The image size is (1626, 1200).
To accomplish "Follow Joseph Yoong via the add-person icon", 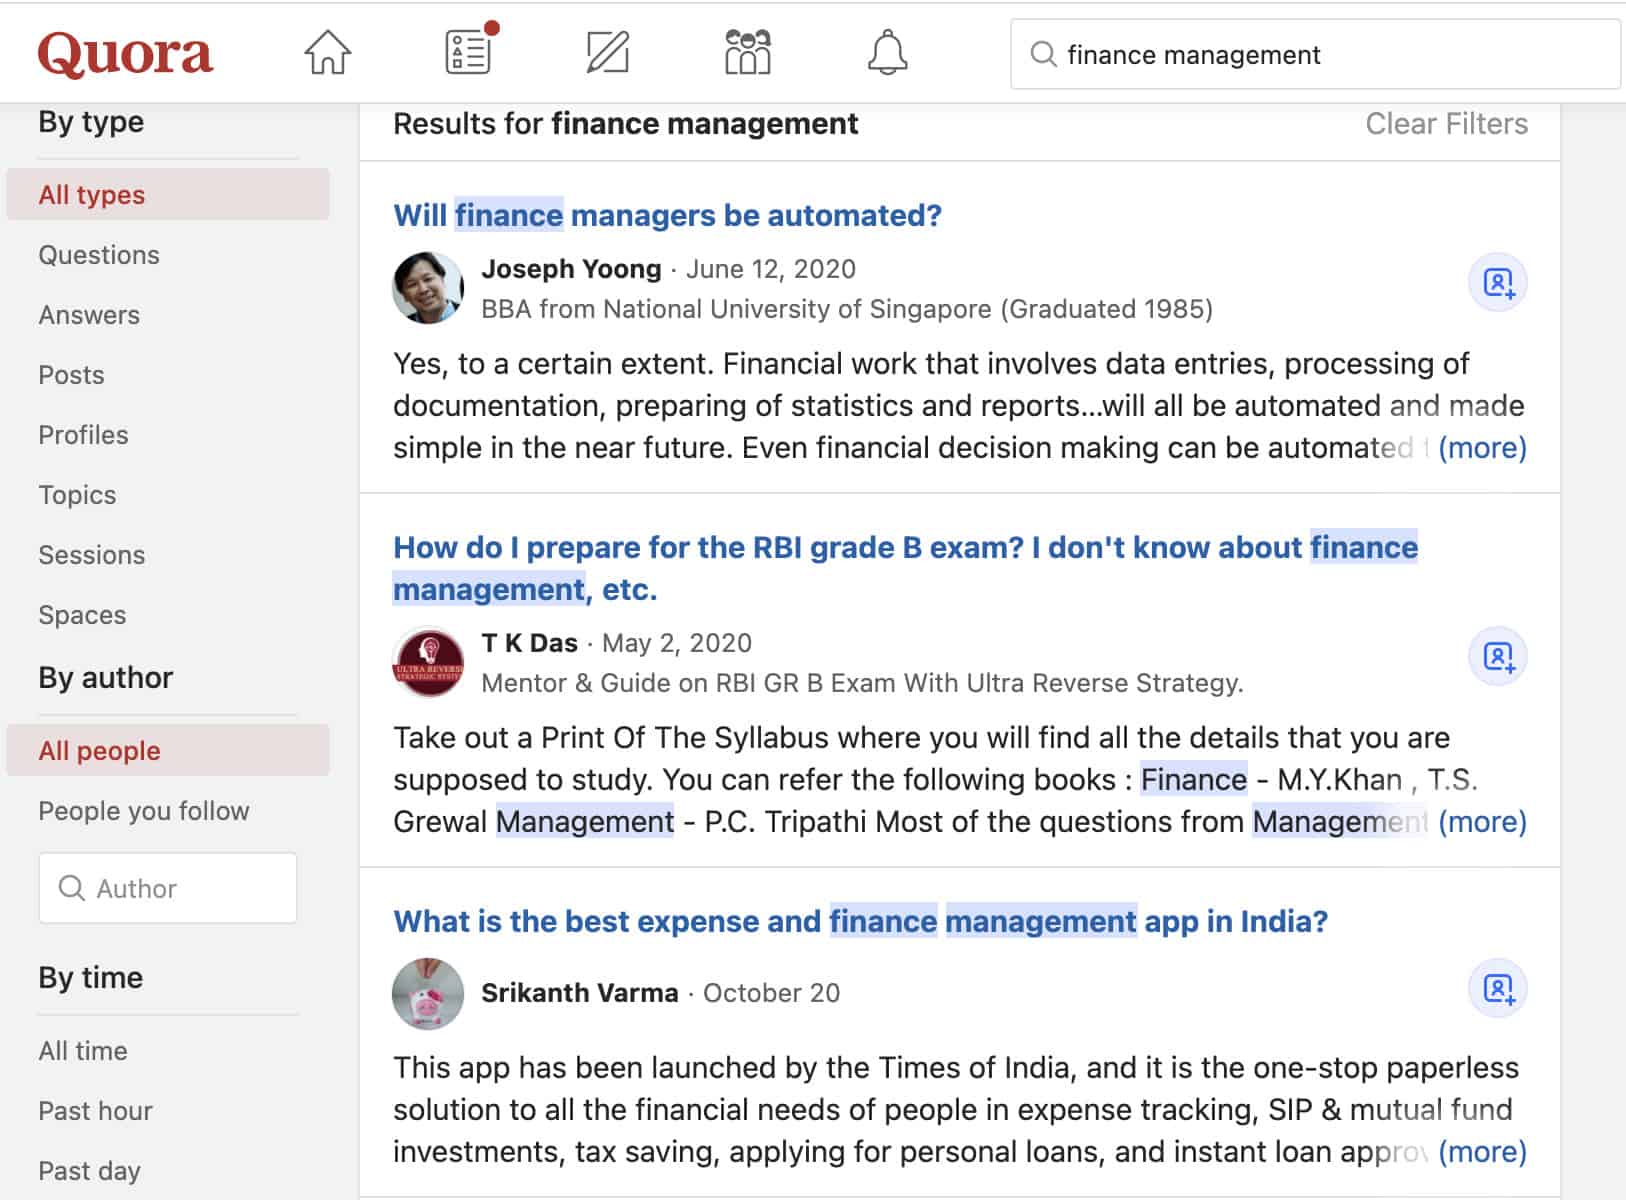I will (1496, 283).
